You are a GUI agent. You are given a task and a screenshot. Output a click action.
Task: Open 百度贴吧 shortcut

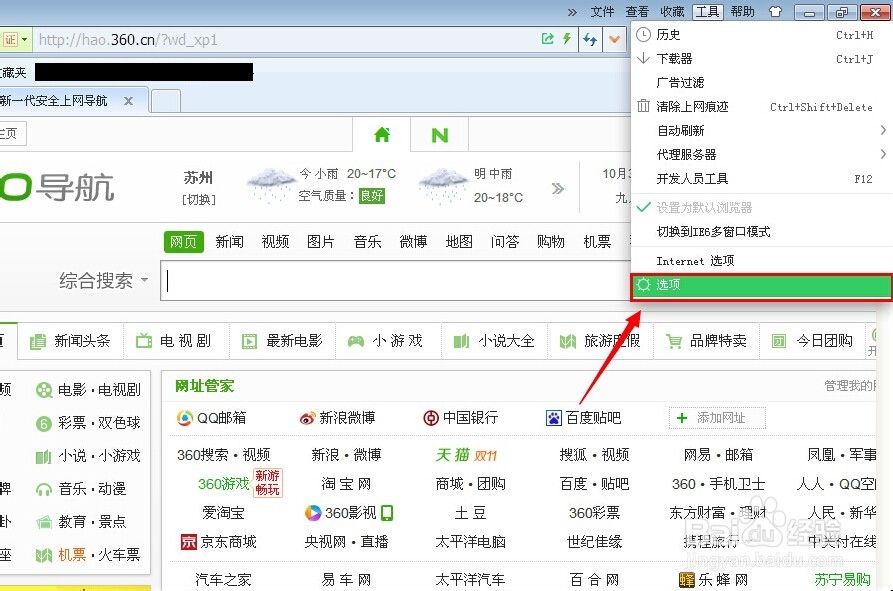[583, 418]
